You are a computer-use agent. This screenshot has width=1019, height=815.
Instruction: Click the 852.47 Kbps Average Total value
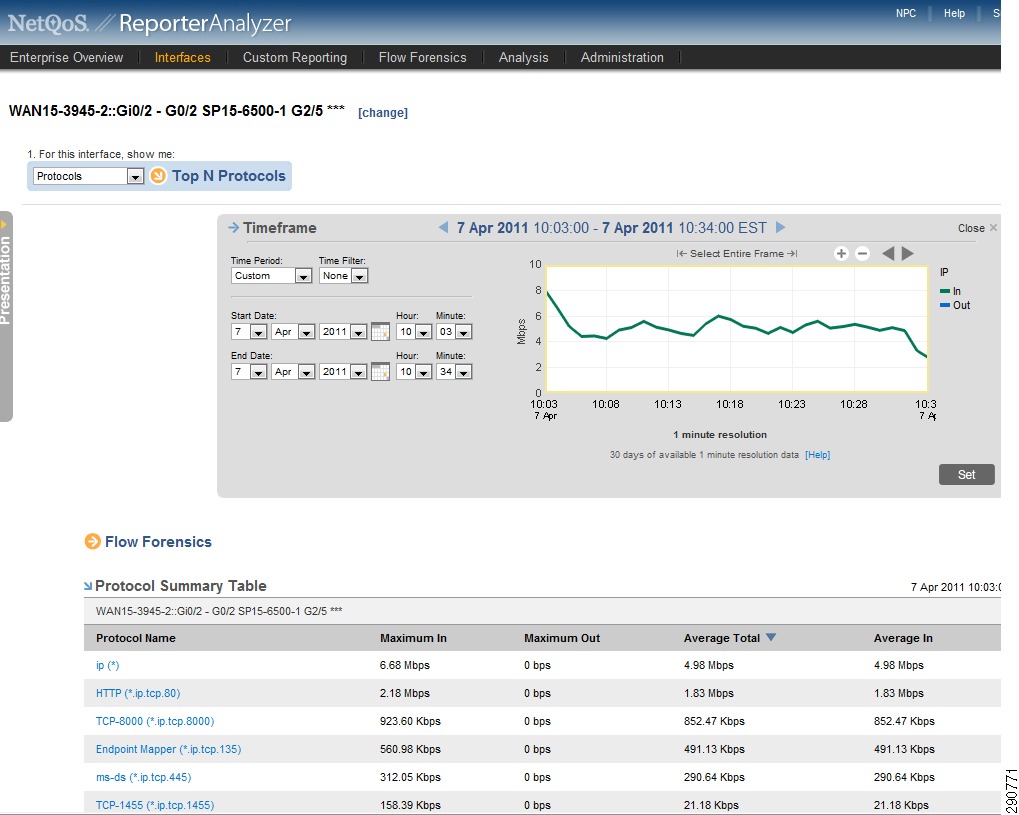[x=714, y=721]
